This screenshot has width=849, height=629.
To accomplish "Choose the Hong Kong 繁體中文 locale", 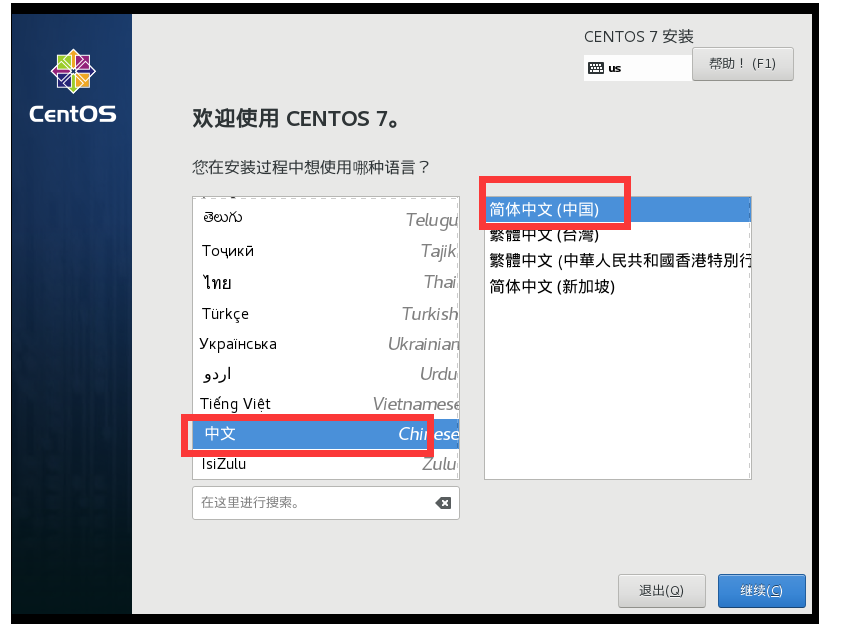I will tap(618, 260).
